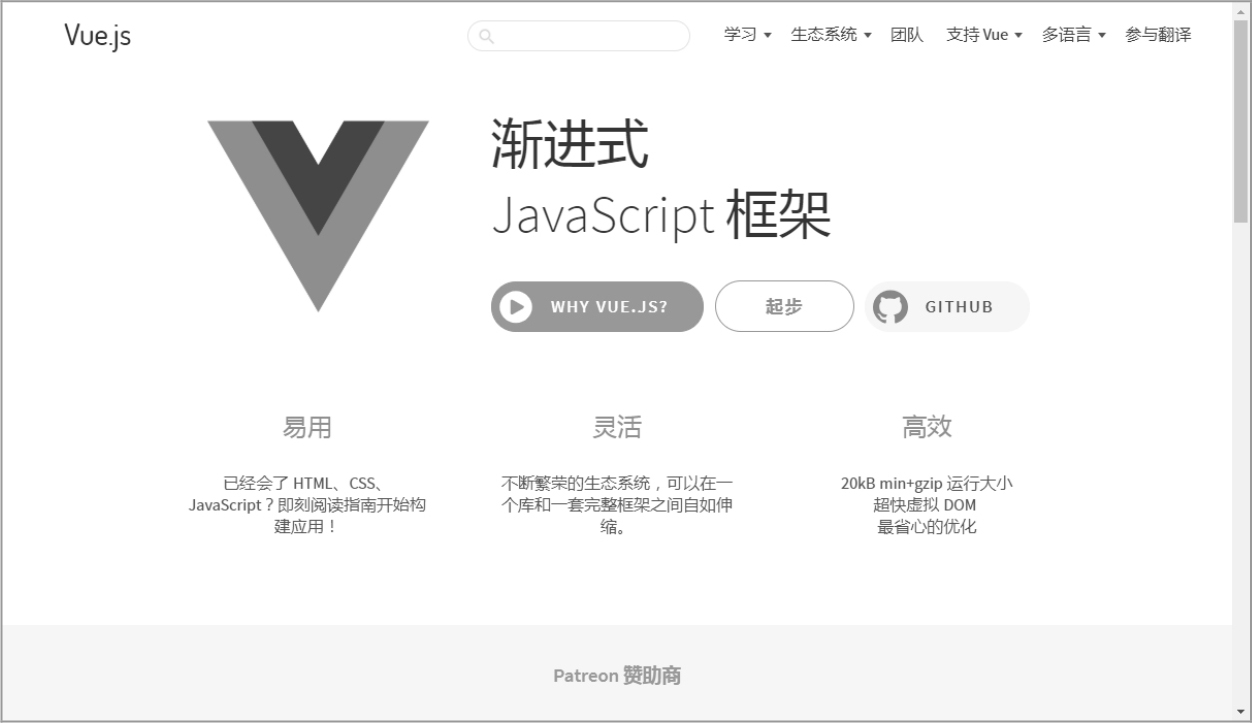The height and width of the screenshot is (723, 1252).
Task: Expand the 多语言 dropdown menu
Action: (x=1073, y=35)
